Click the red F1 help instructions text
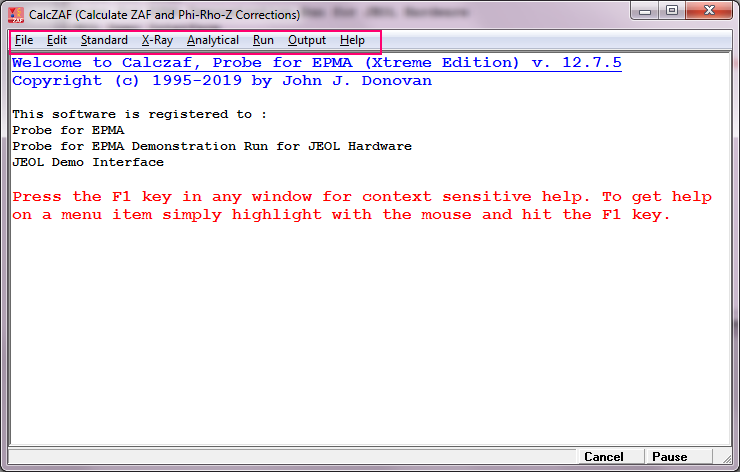The image size is (740, 472). click(x=340, y=205)
